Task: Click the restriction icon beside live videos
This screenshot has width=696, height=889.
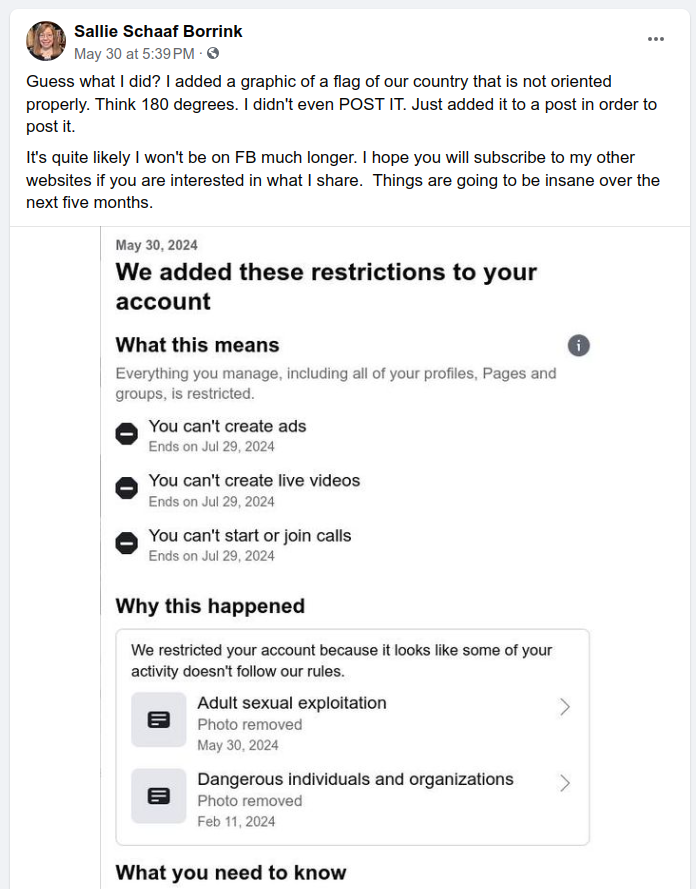Action: tap(126, 488)
